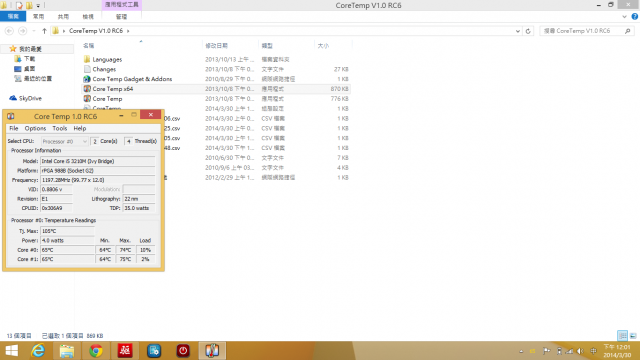640x360 pixels.
Task: Click CoreTemp V1.0 RC6 in the address path
Action: point(96,31)
